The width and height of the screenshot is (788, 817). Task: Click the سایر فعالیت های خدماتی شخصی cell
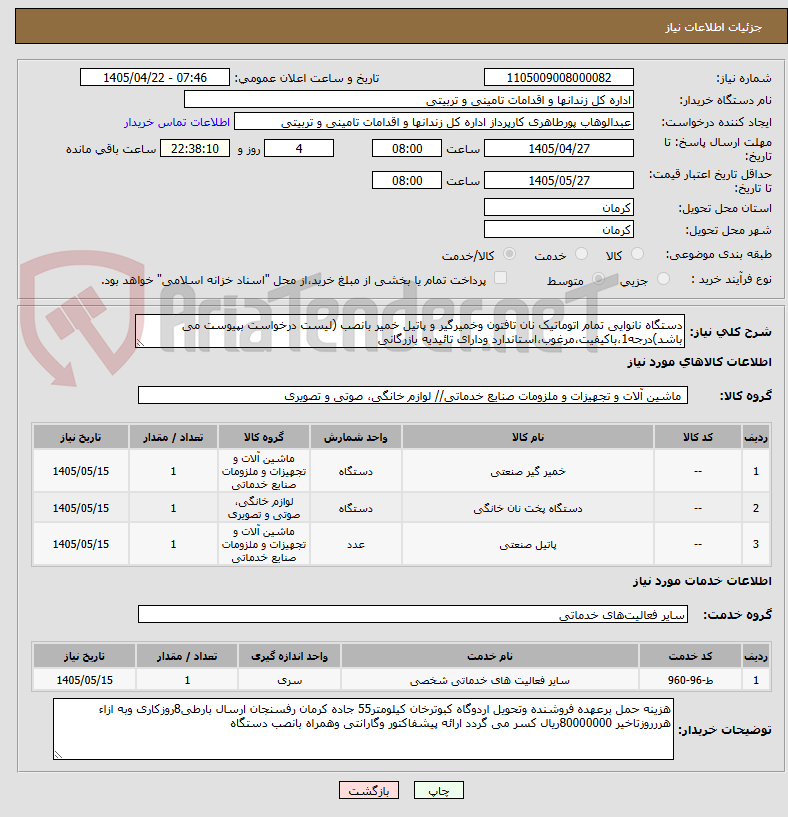point(489,680)
